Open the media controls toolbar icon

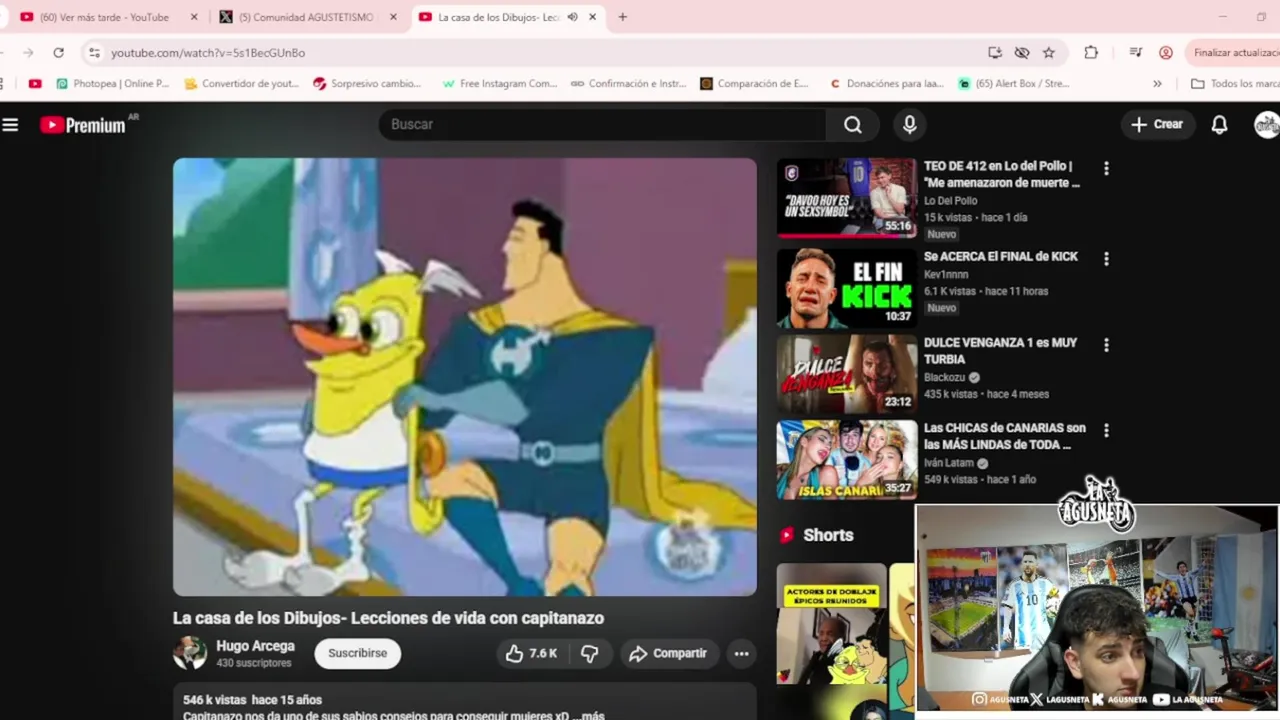[1135, 52]
